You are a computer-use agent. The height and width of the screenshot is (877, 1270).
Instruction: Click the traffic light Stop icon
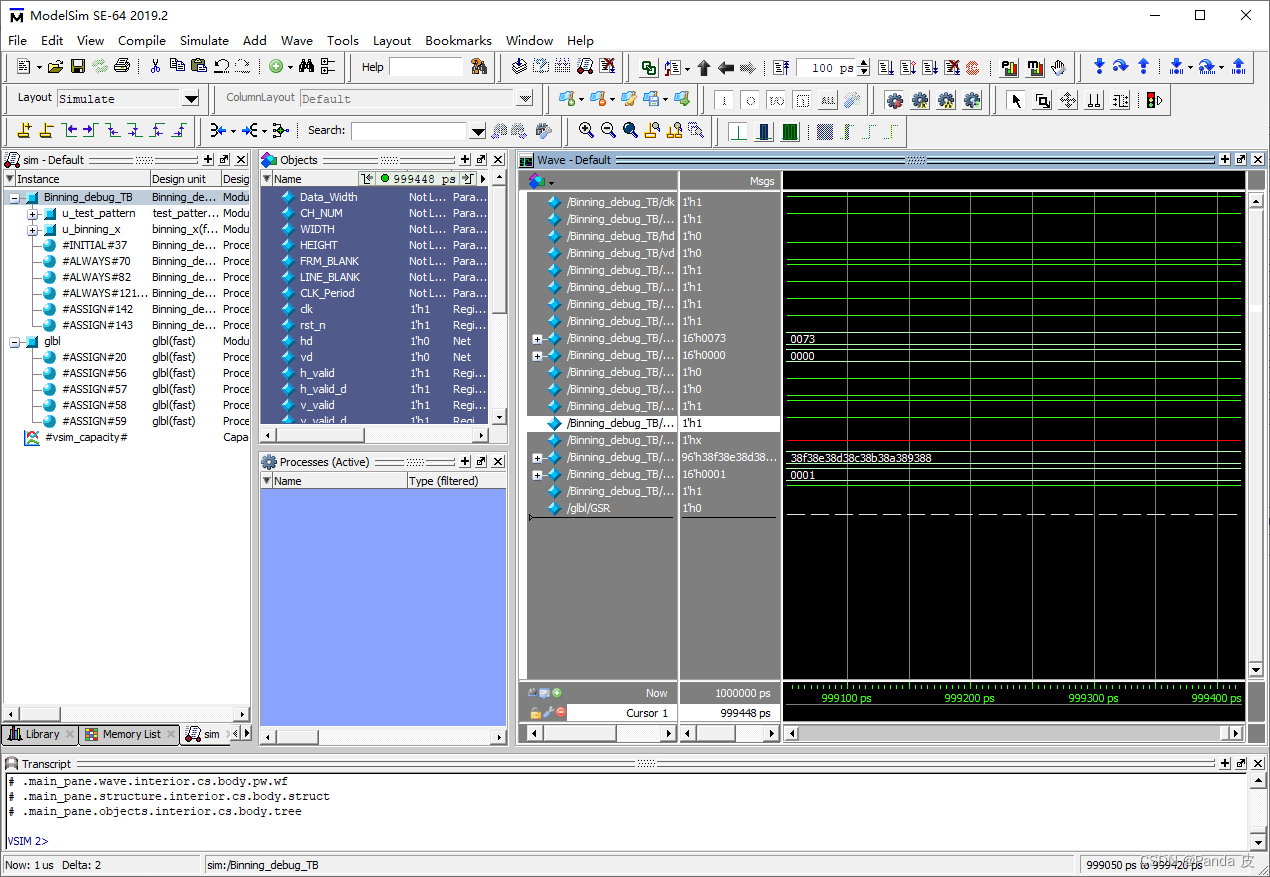coord(1153,100)
